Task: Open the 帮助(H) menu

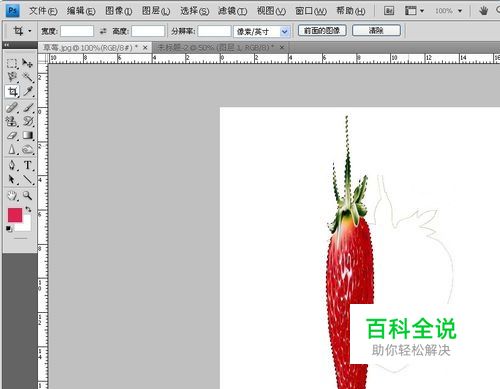Action: click(x=351, y=11)
